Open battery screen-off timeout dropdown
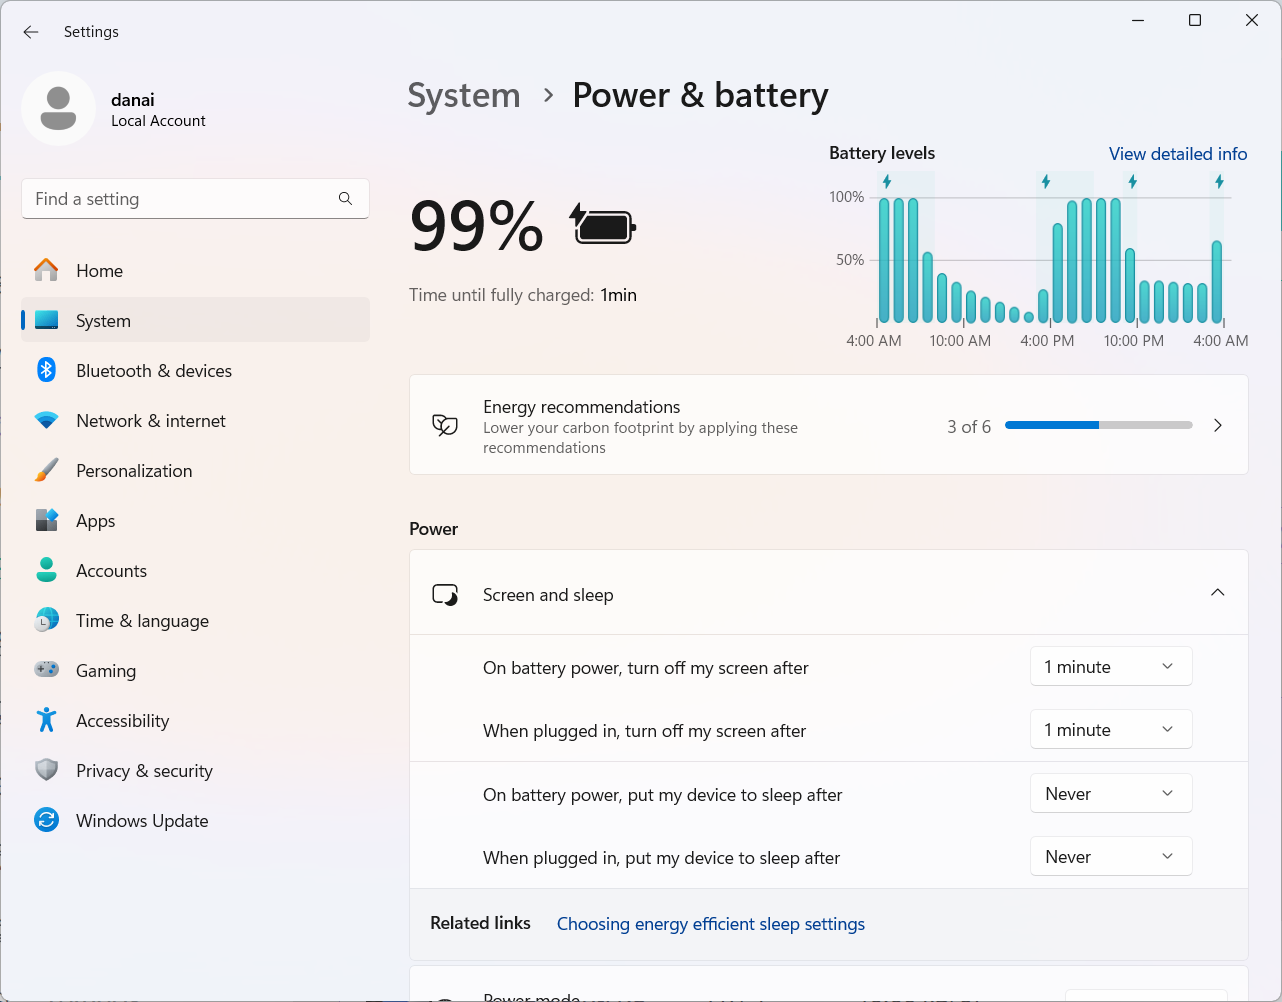The image size is (1282, 1002). pos(1110,667)
